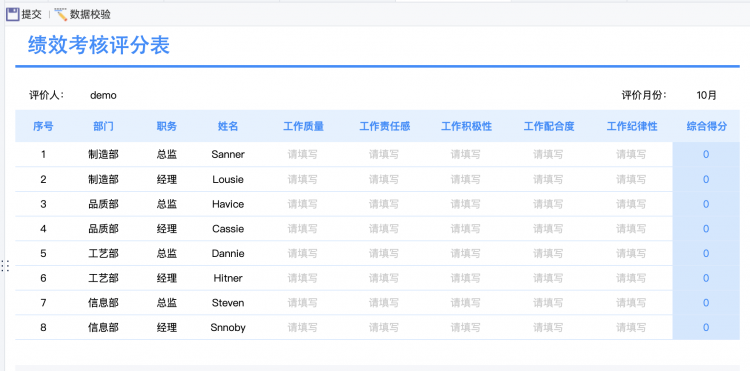Fill 工作责任感 field for Cassie
This screenshot has height=371, width=750.
(x=384, y=229)
